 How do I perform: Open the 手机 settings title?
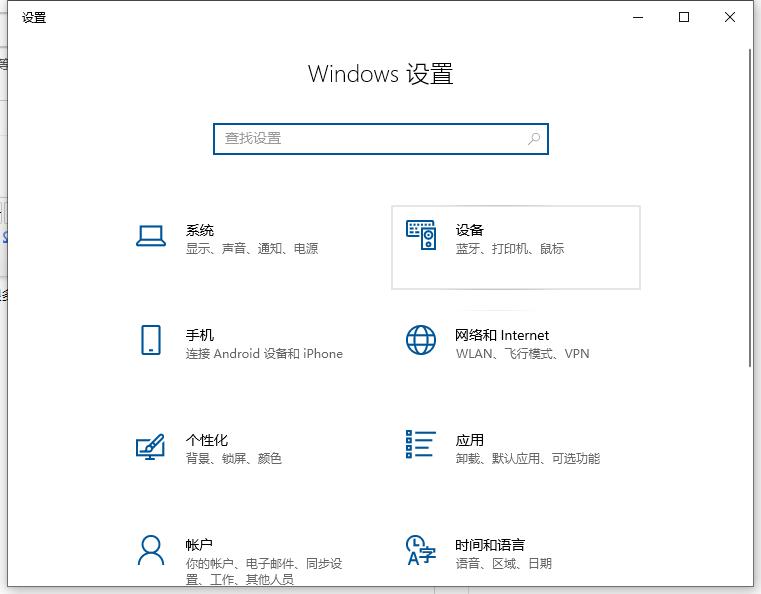(199, 335)
